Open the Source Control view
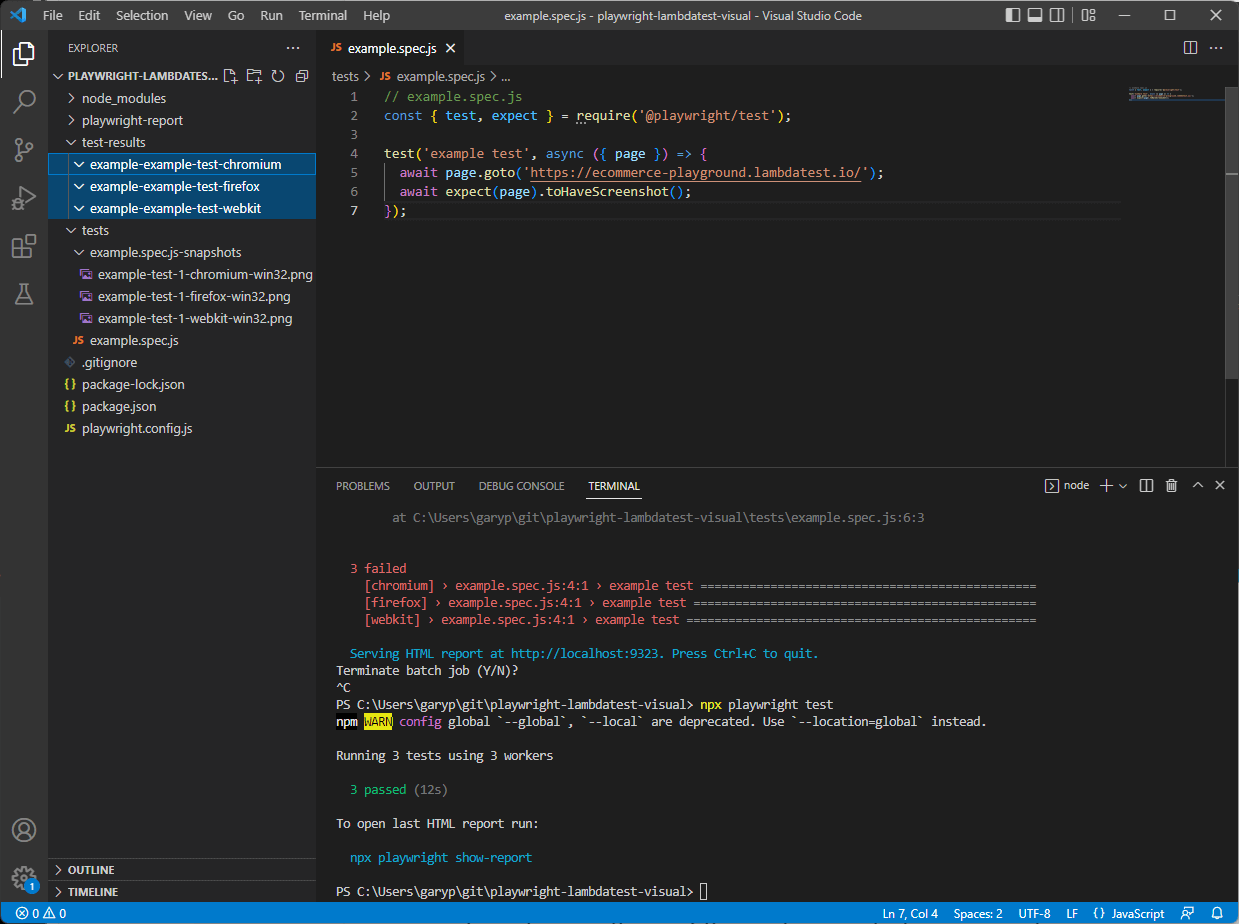The width and height of the screenshot is (1239, 924). pos(24,150)
